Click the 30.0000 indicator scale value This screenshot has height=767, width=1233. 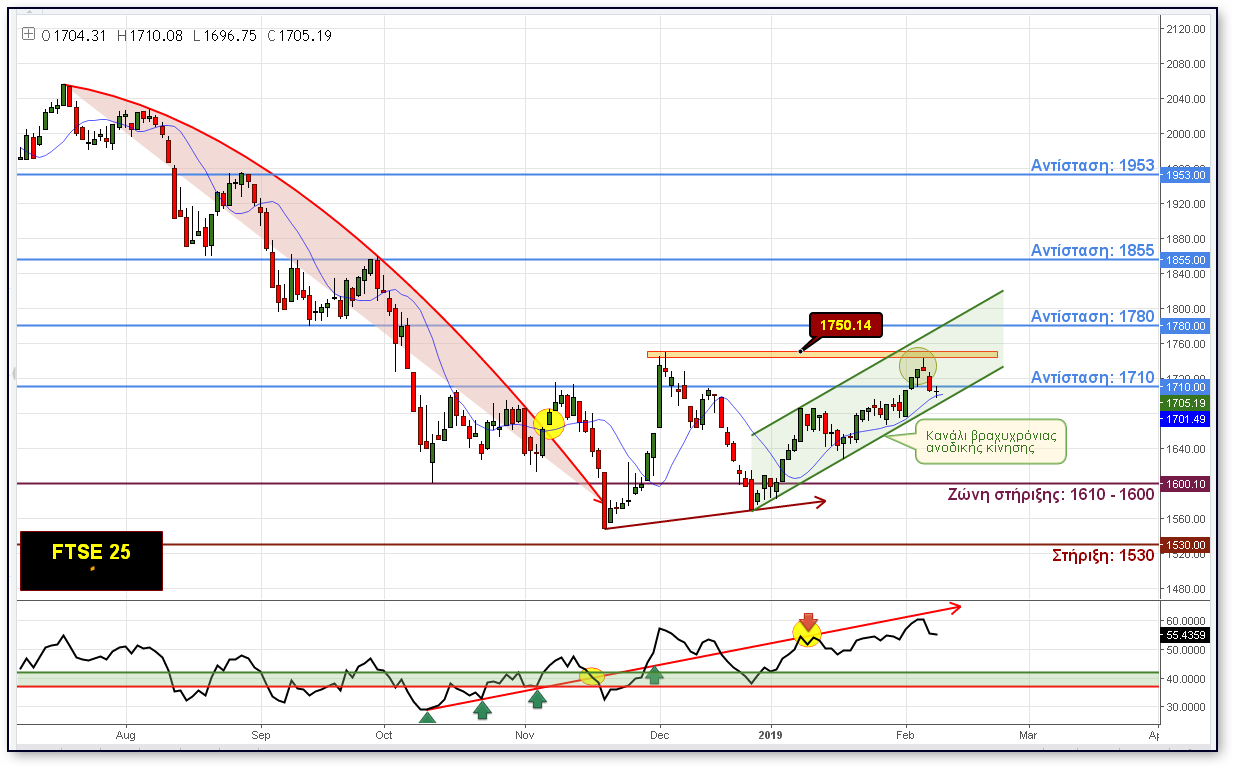(1186, 707)
